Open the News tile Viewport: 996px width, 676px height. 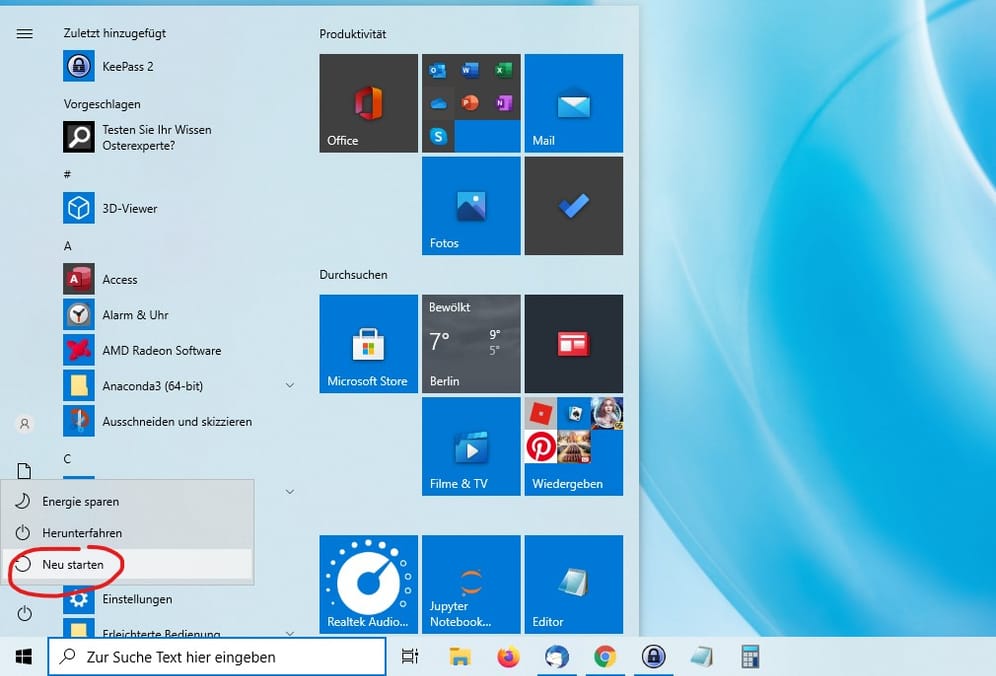[574, 344]
